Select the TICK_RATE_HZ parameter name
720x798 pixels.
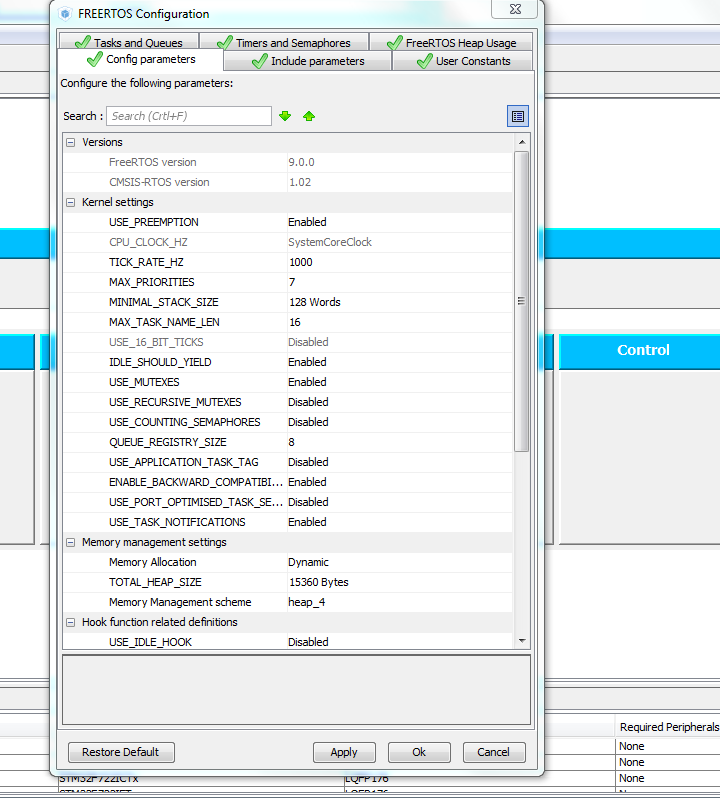coord(146,263)
